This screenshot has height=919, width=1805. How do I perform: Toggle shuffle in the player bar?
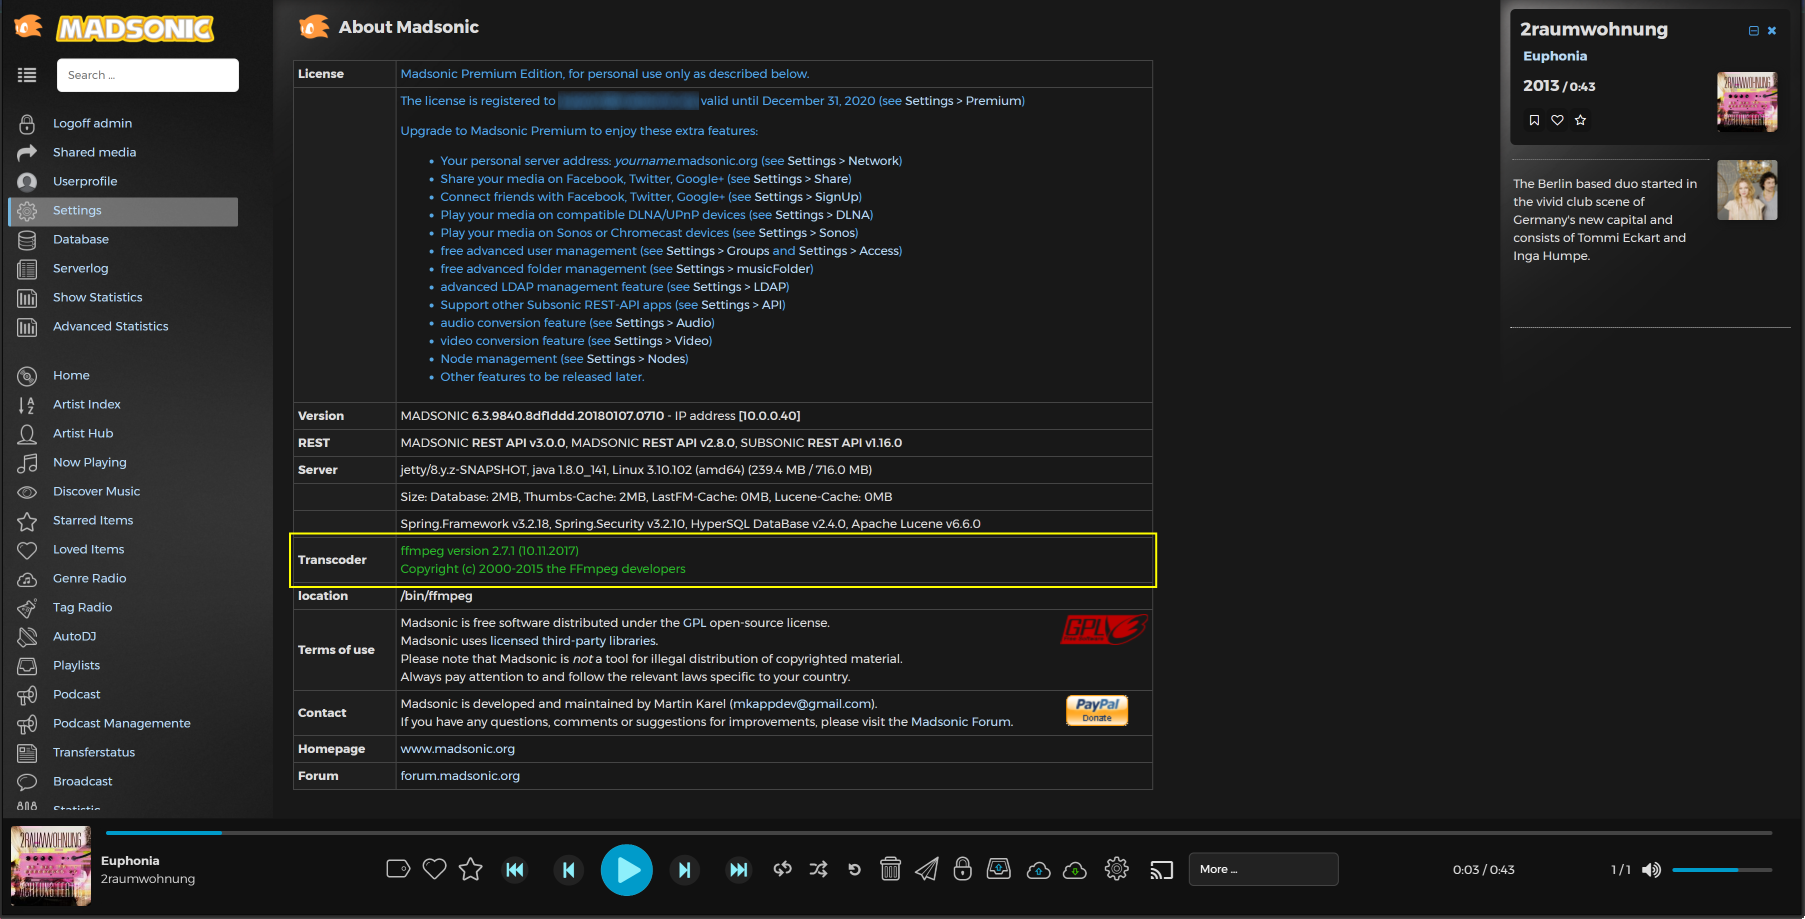point(818,869)
